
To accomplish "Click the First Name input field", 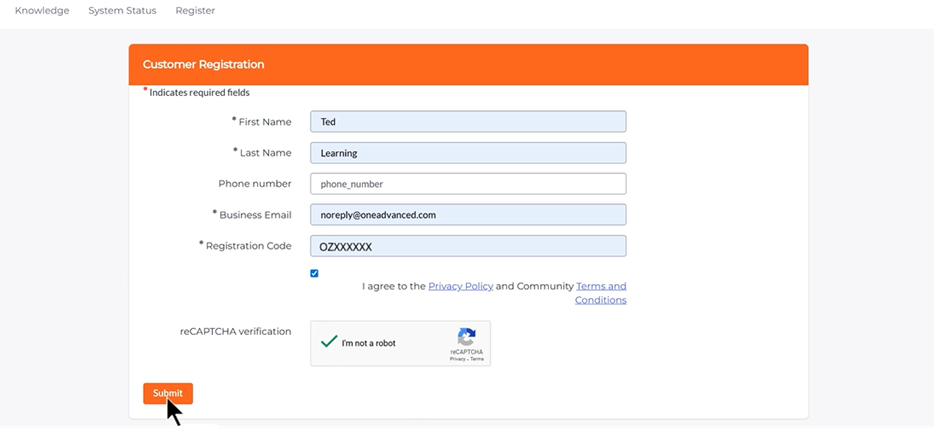I will click(468, 122).
